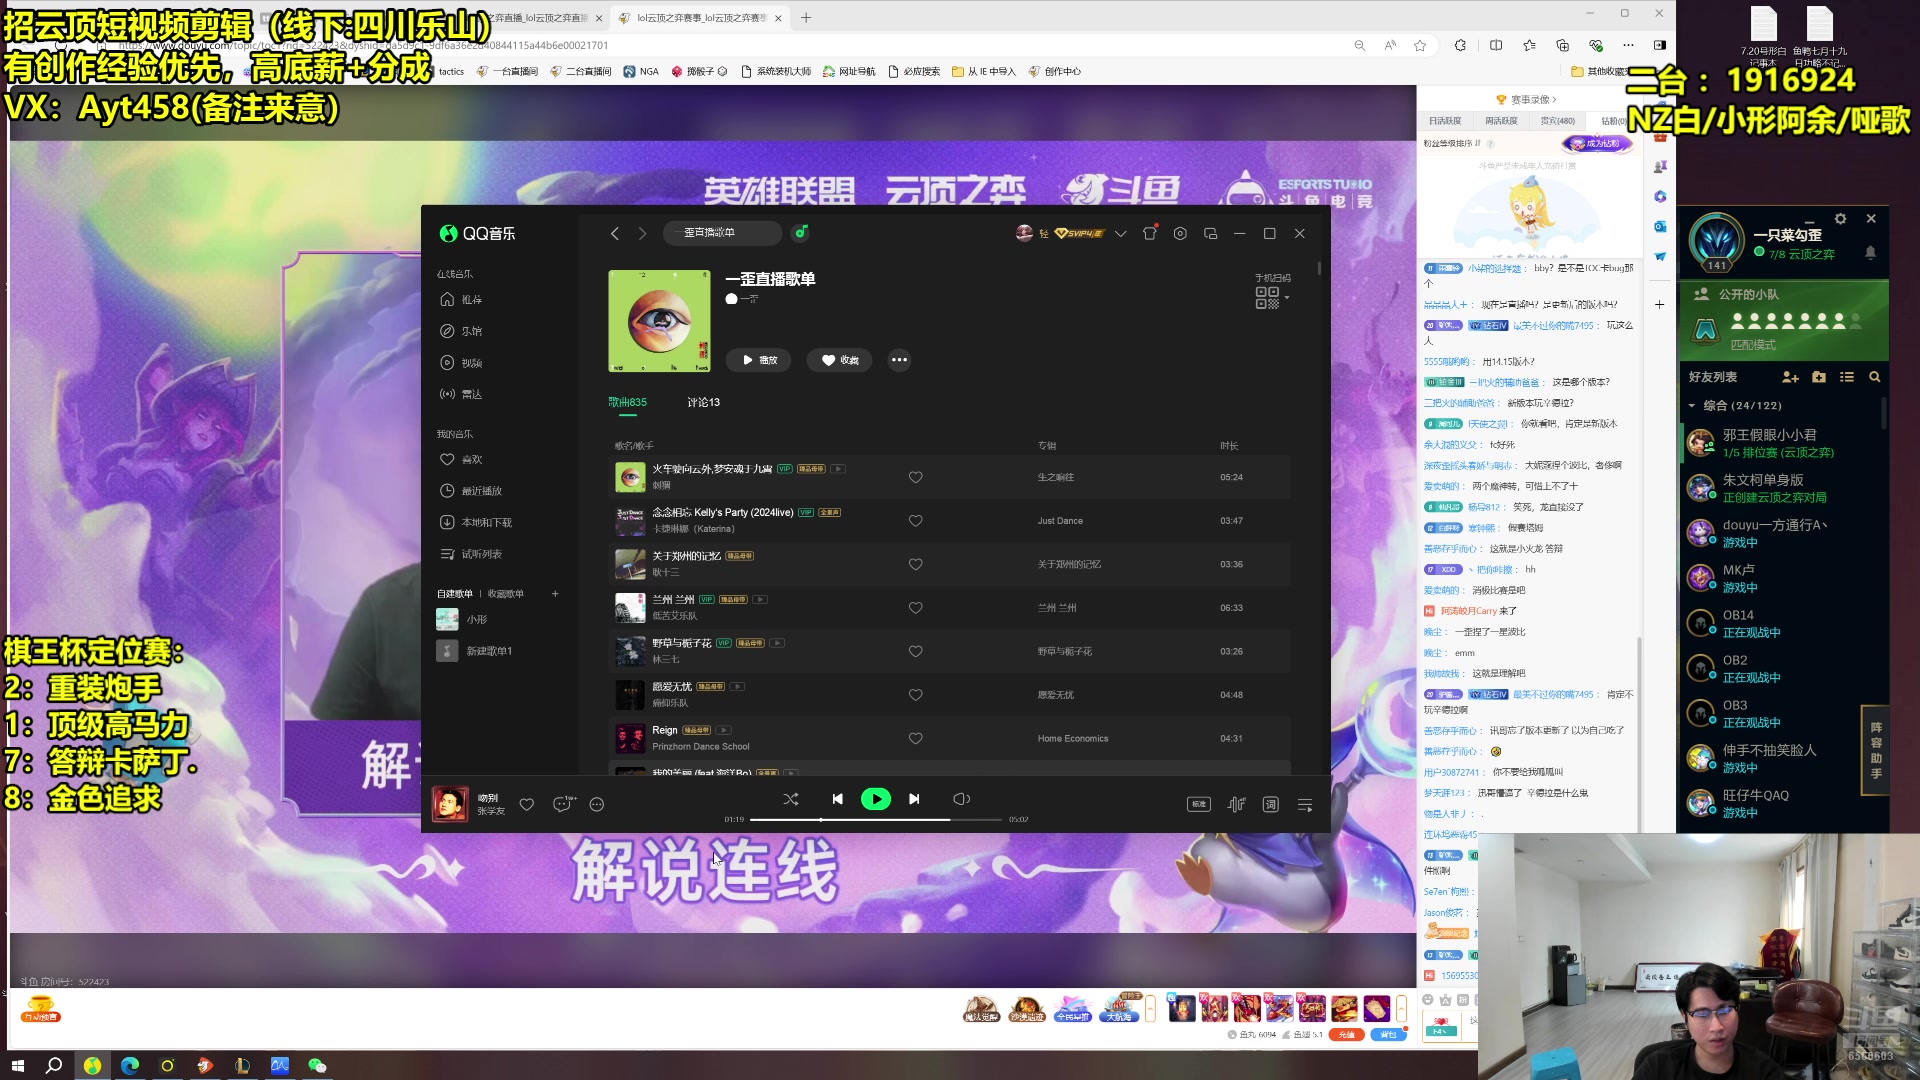Open the playlist more options ellipsis button
The height and width of the screenshot is (1080, 1920).
coord(899,360)
